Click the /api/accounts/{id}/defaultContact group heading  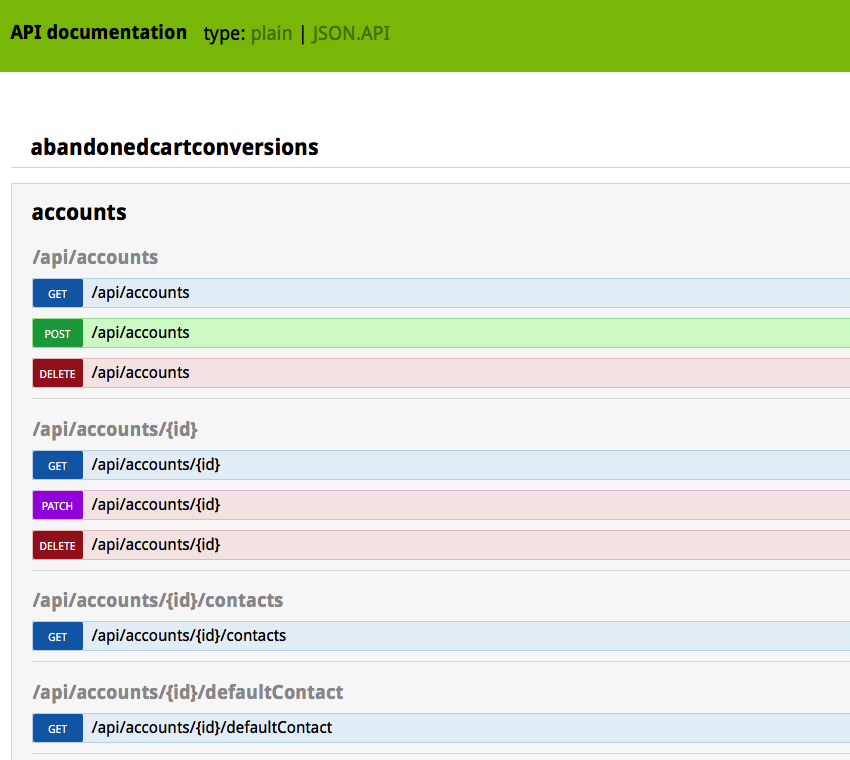click(x=188, y=693)
